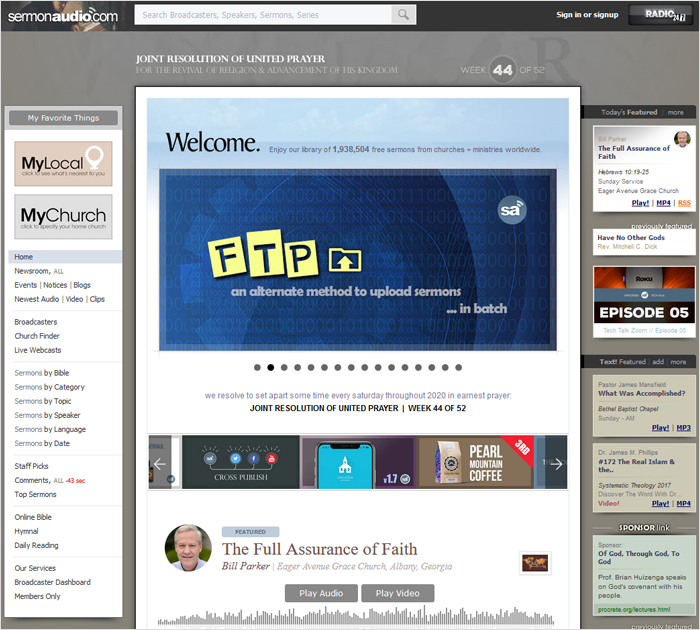700x630 pixels.
Task: Open Newsroom in the sidebar
Action: [32, 271]
